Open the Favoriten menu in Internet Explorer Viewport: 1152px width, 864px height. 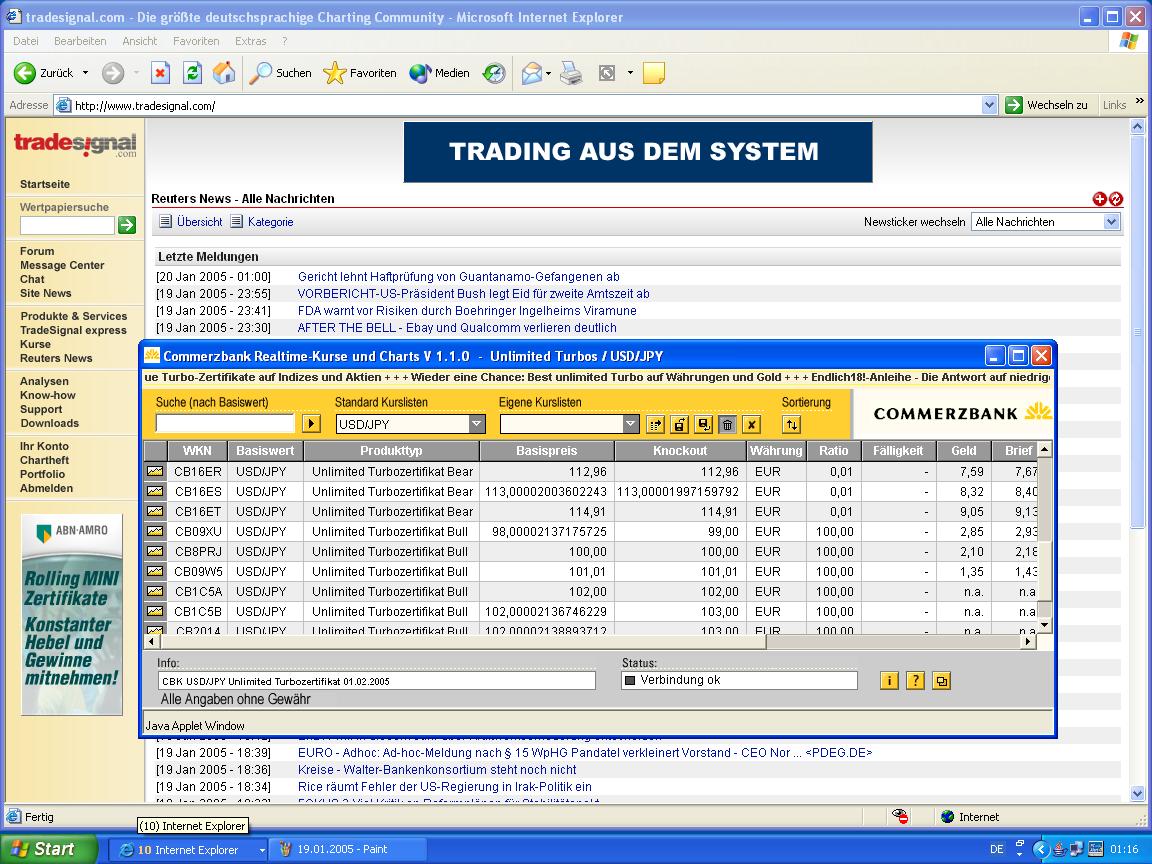(196, 41)
